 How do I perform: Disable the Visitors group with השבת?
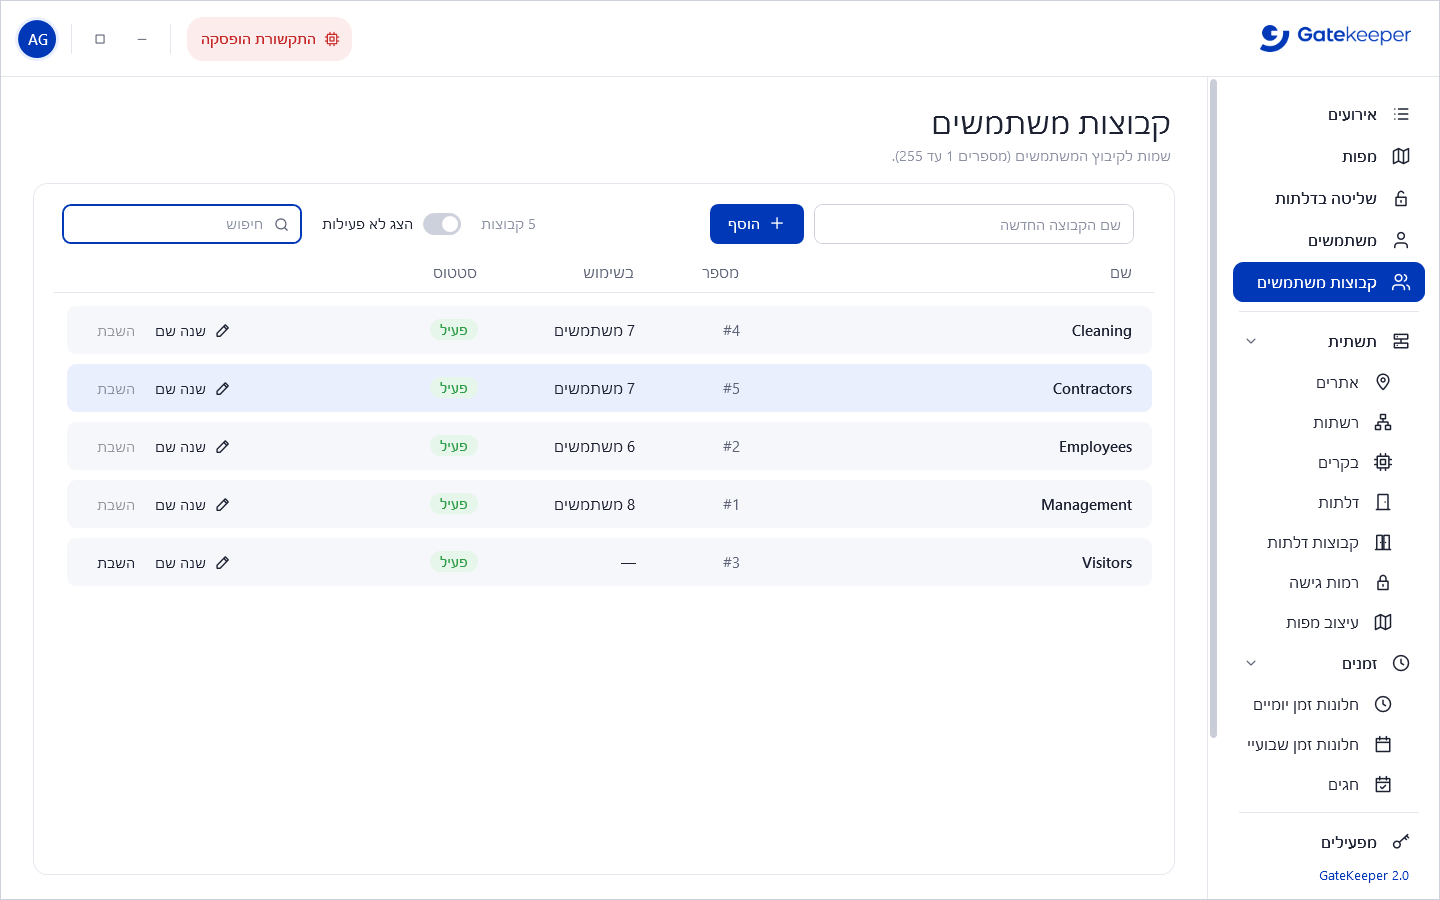point(116,563)
